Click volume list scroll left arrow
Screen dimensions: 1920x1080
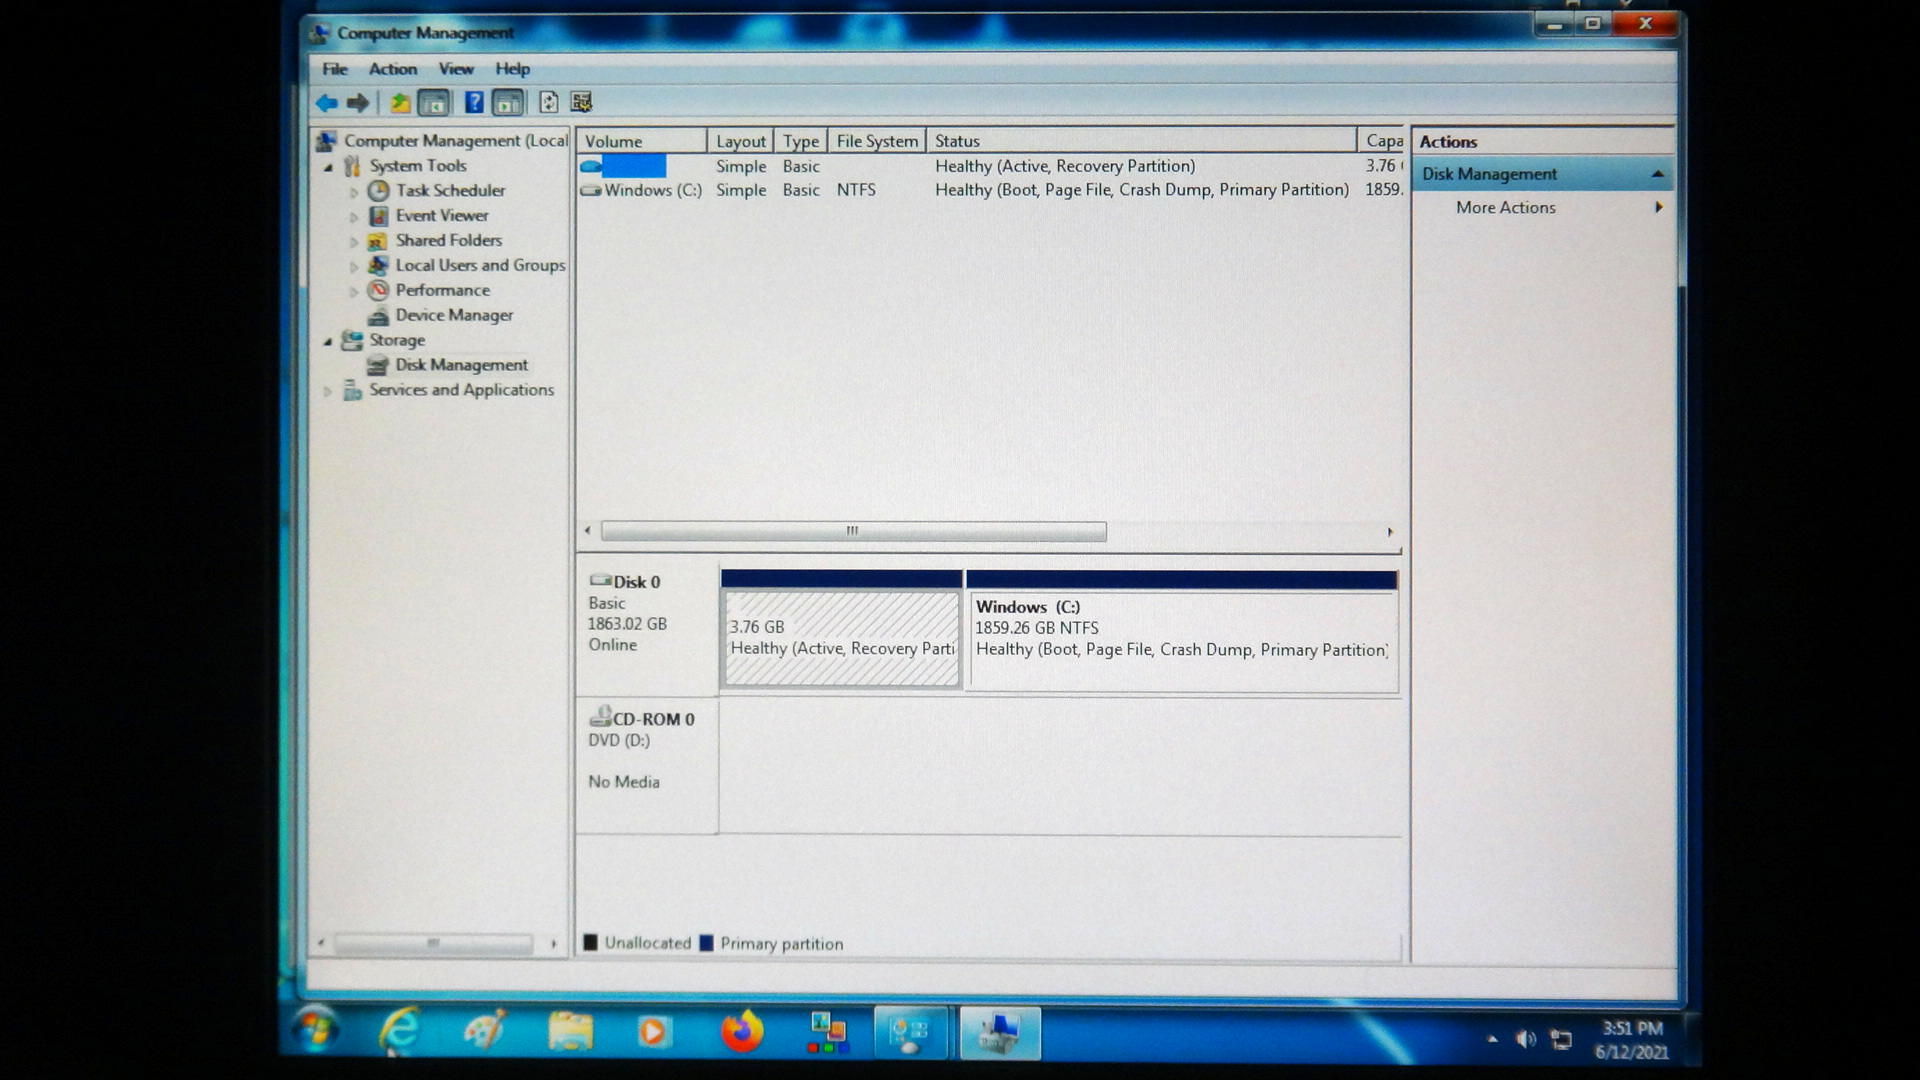click(588, 531)
